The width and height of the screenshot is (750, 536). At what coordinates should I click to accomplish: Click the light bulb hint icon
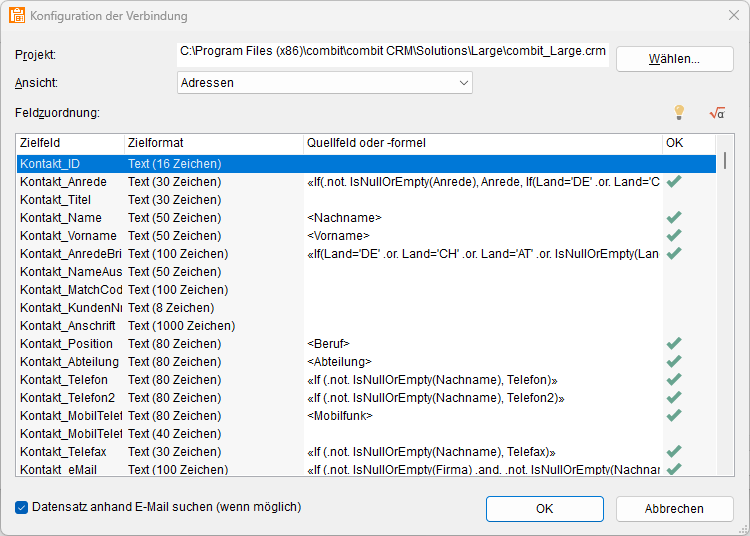point(679,113)
